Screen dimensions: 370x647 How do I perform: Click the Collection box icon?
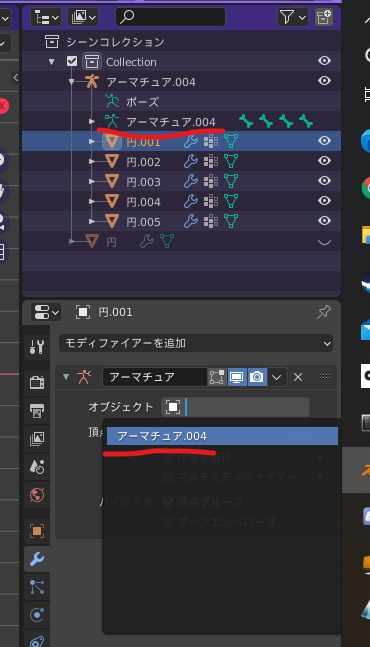click(x=92, y=61)
